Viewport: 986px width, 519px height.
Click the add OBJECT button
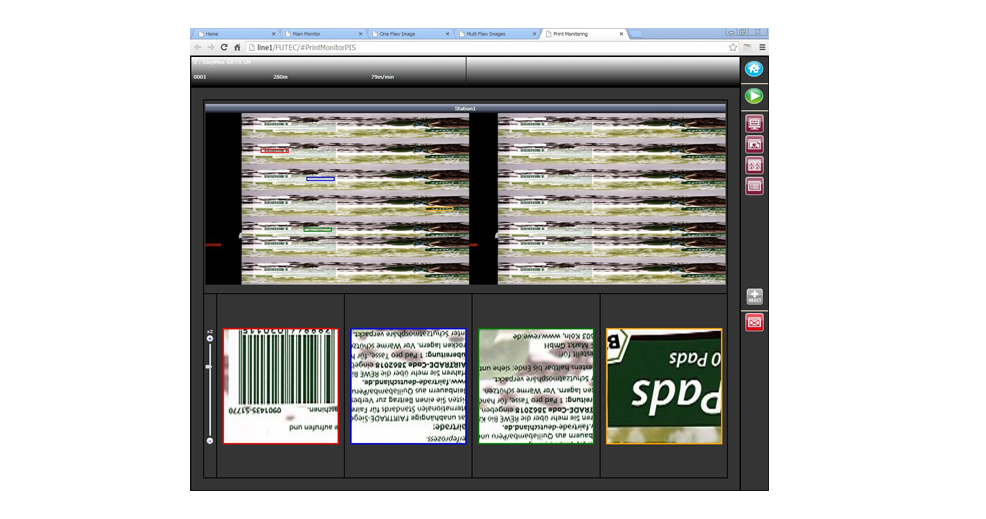(755, 296)
